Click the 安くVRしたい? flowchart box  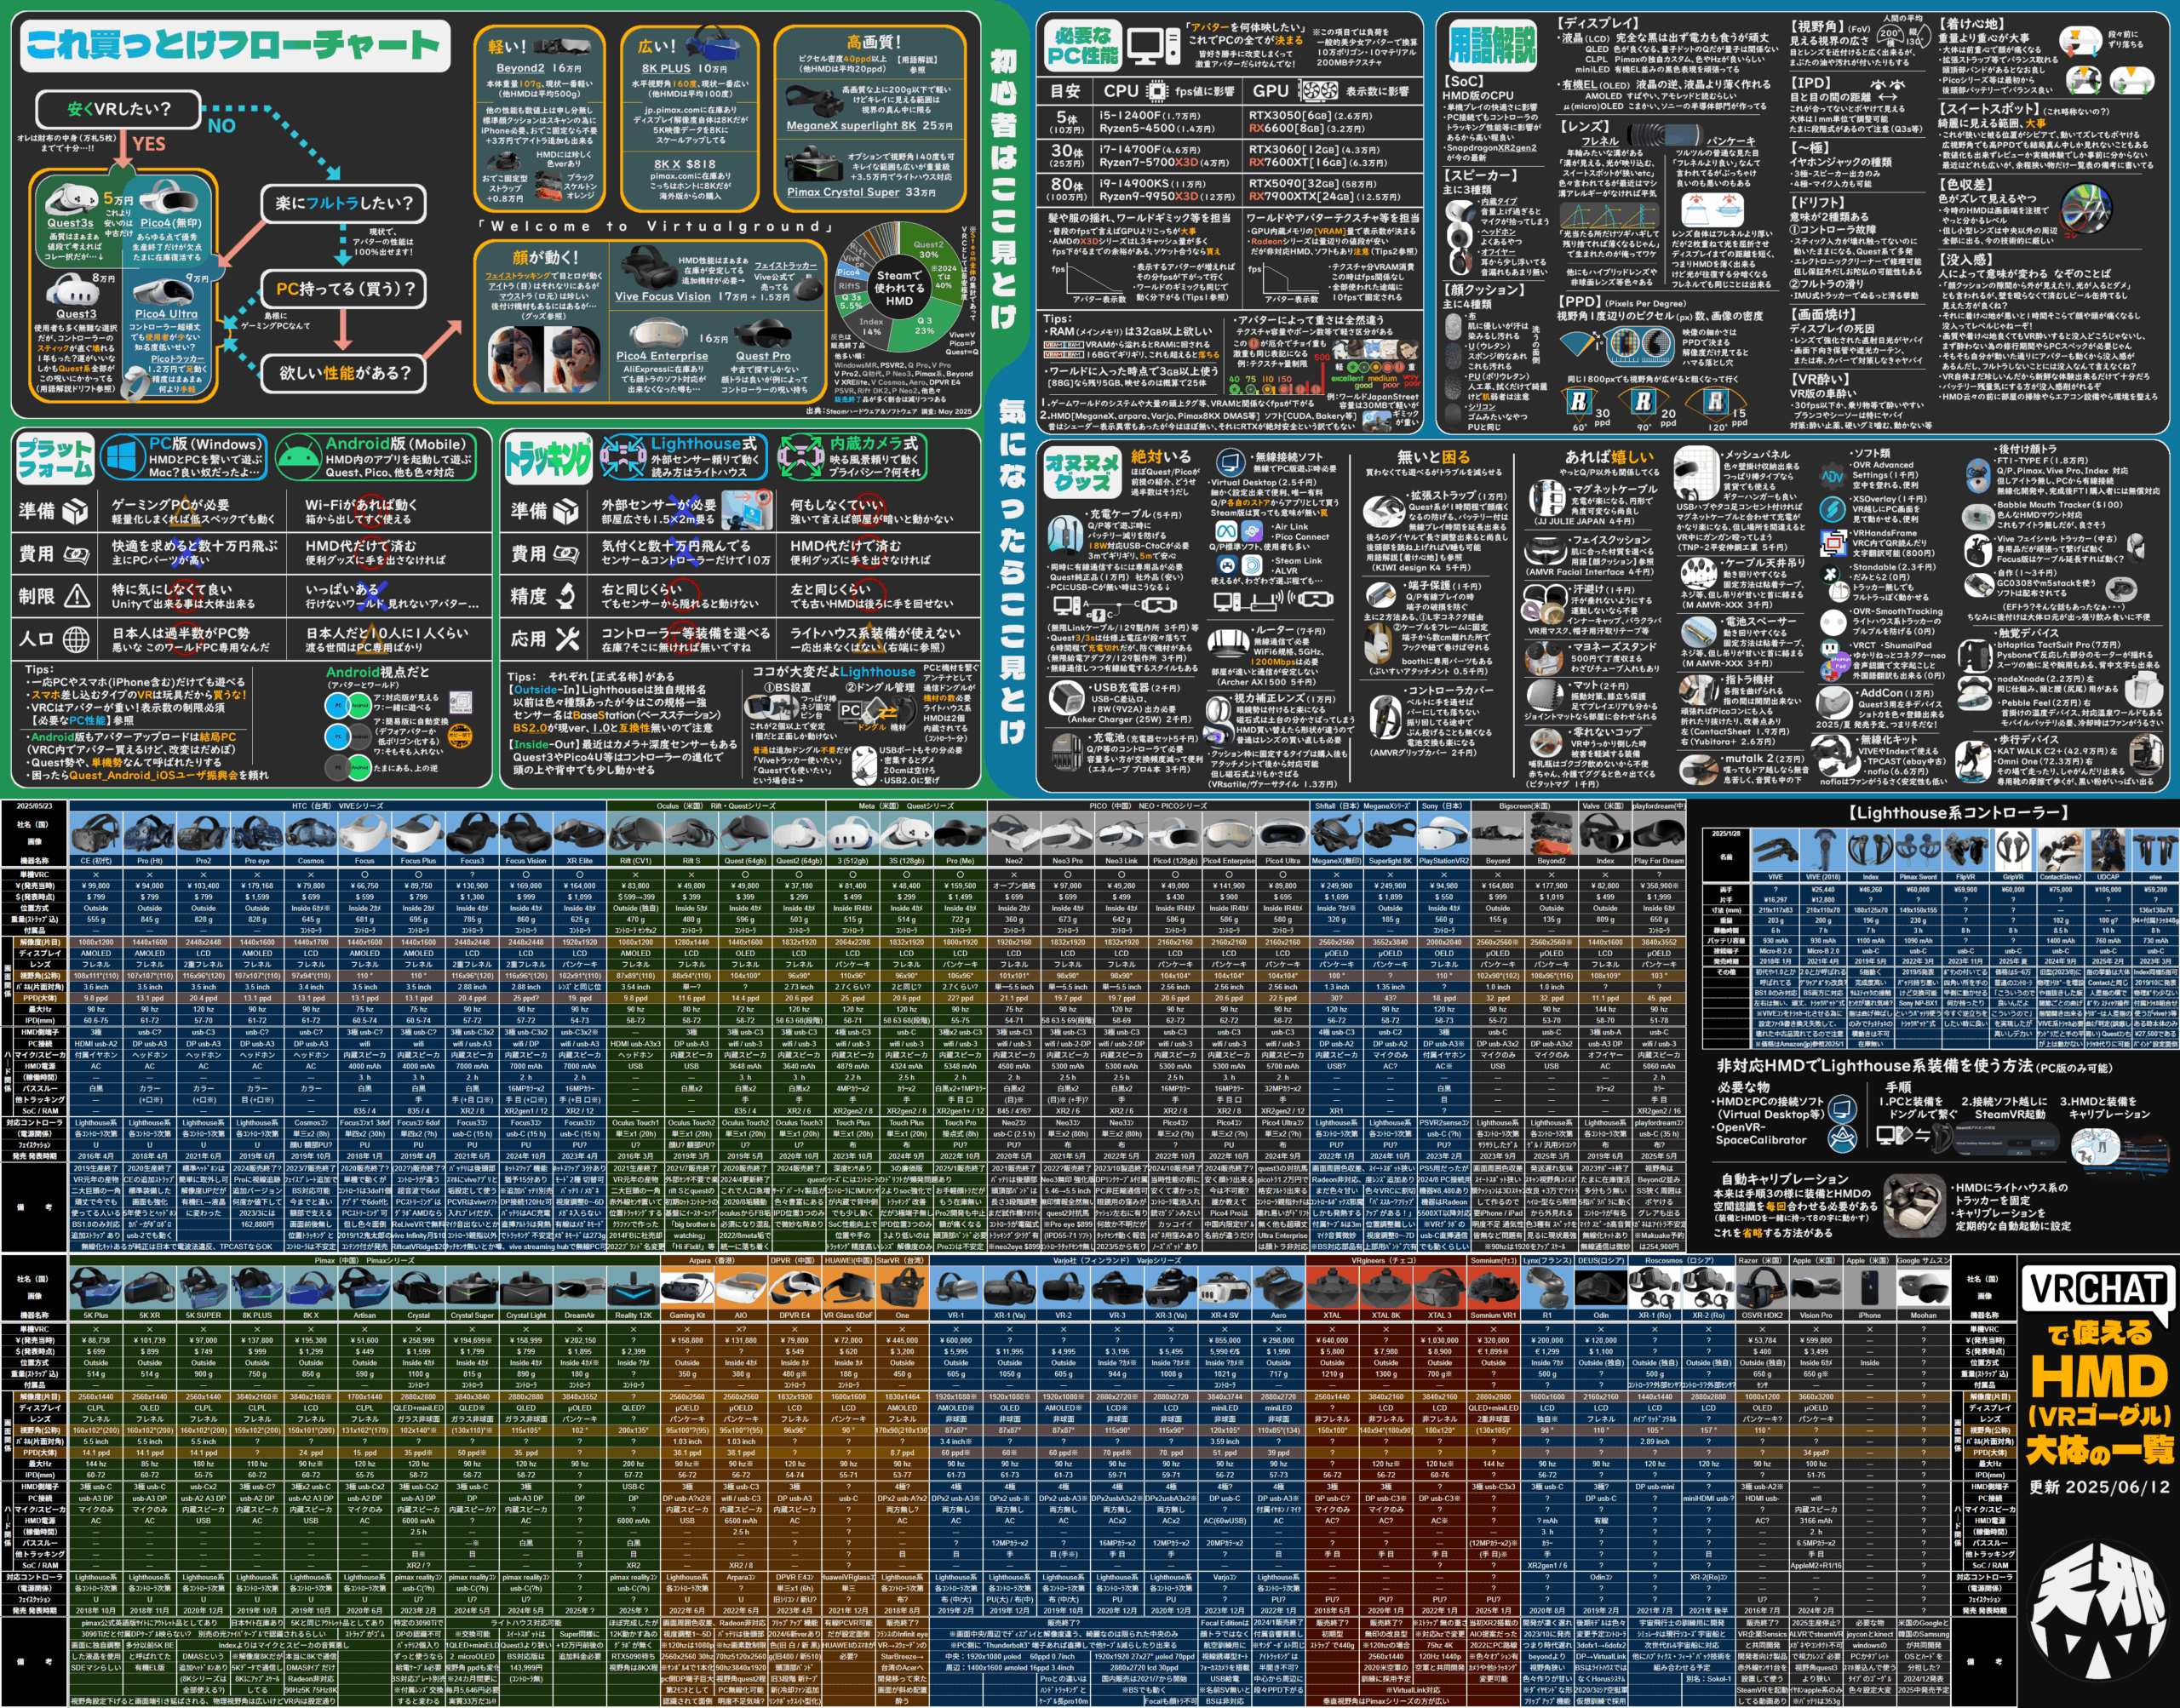119,109
